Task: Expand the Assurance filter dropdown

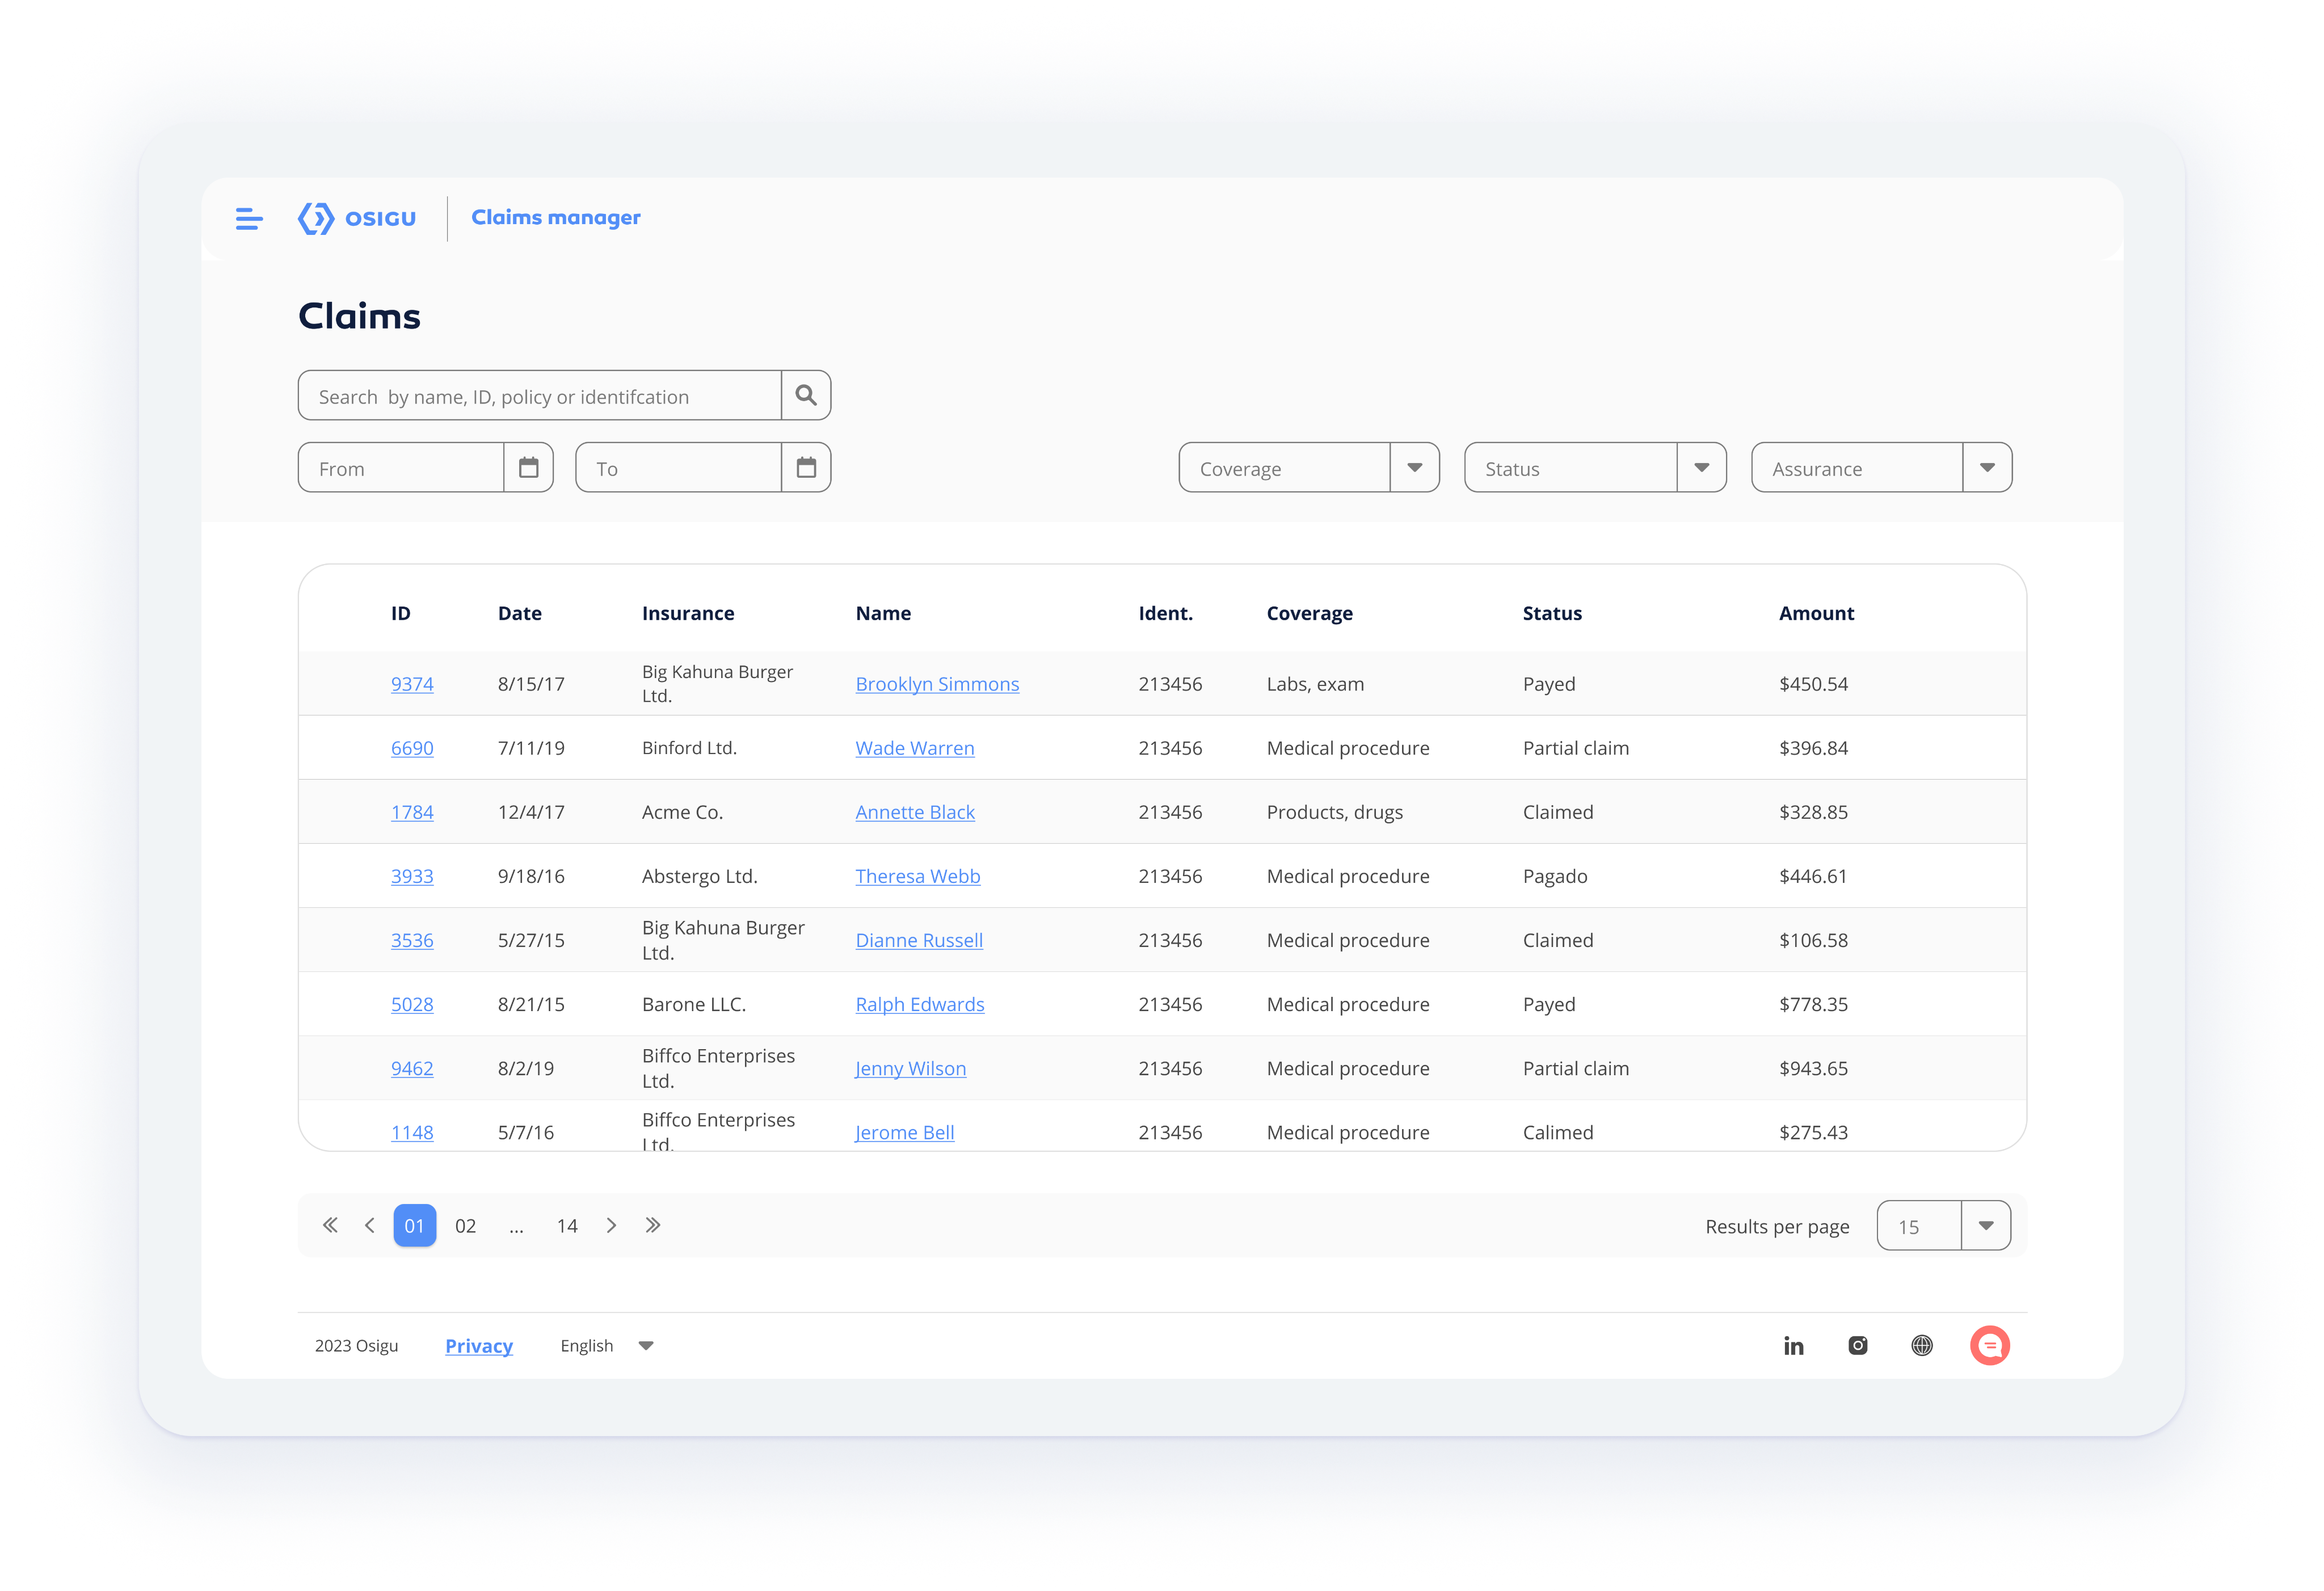Action: point(1987,468)
